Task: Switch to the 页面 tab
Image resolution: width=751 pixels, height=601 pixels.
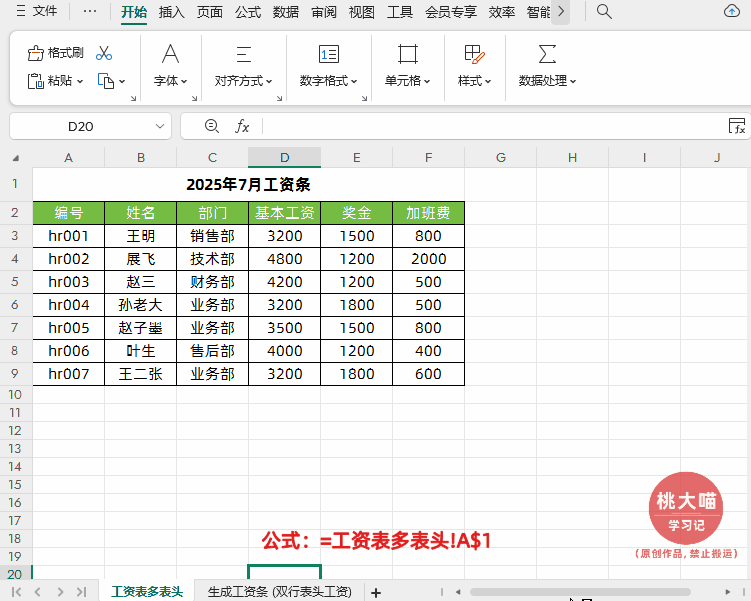Action: pos(210,12)
